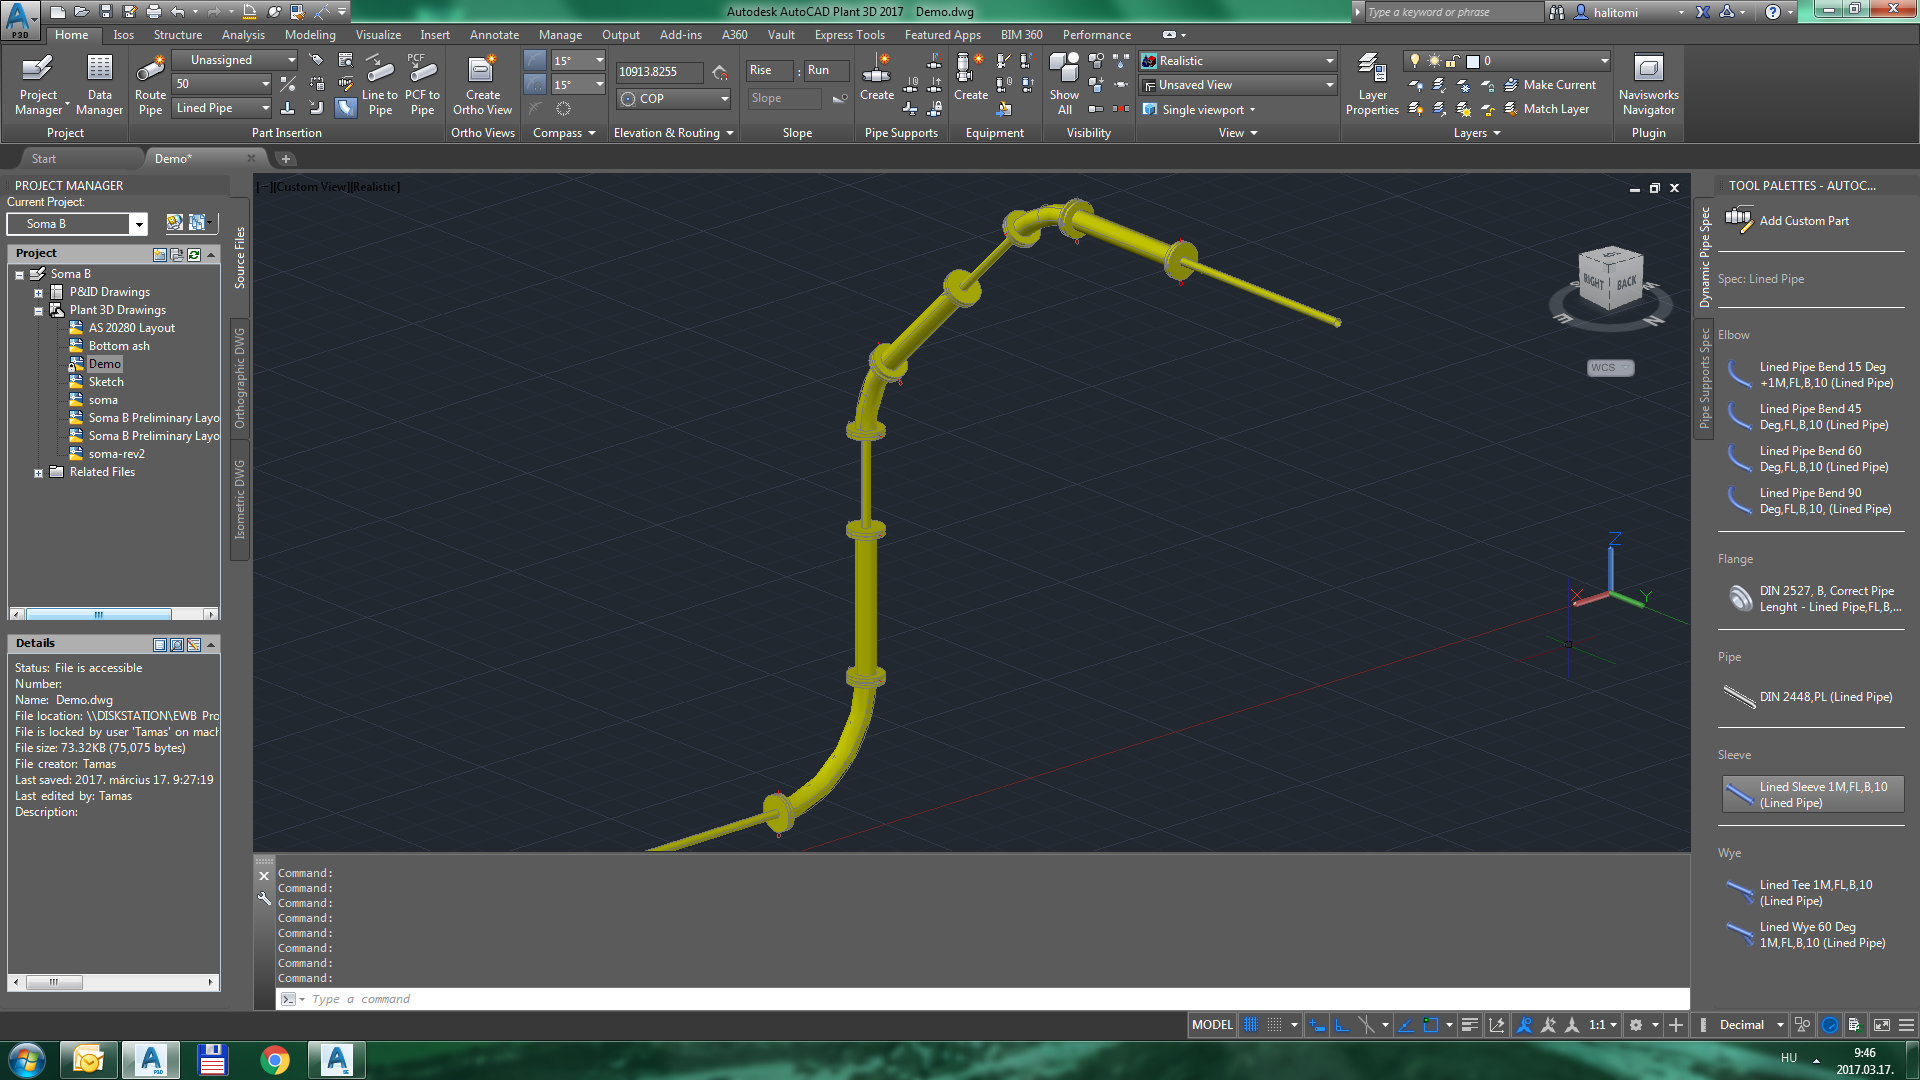This screenshot has width=1920, height=1080.
Task: Toggle lineweight display in status bar
Action: (x=1469, y=1025)
